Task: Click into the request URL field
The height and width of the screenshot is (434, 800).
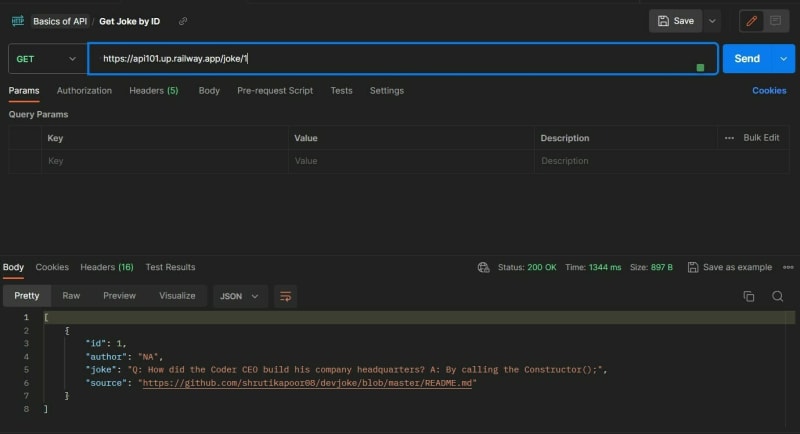Action: coord(403,59)
